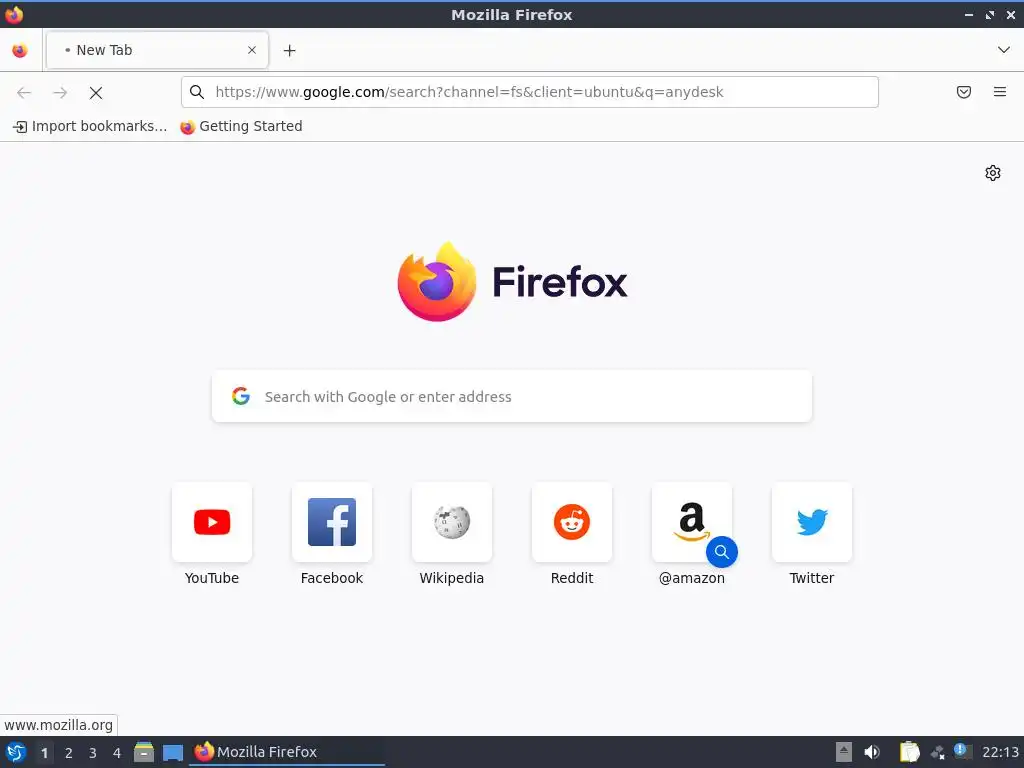Show desktop from taskbar icon

[172, 753]
